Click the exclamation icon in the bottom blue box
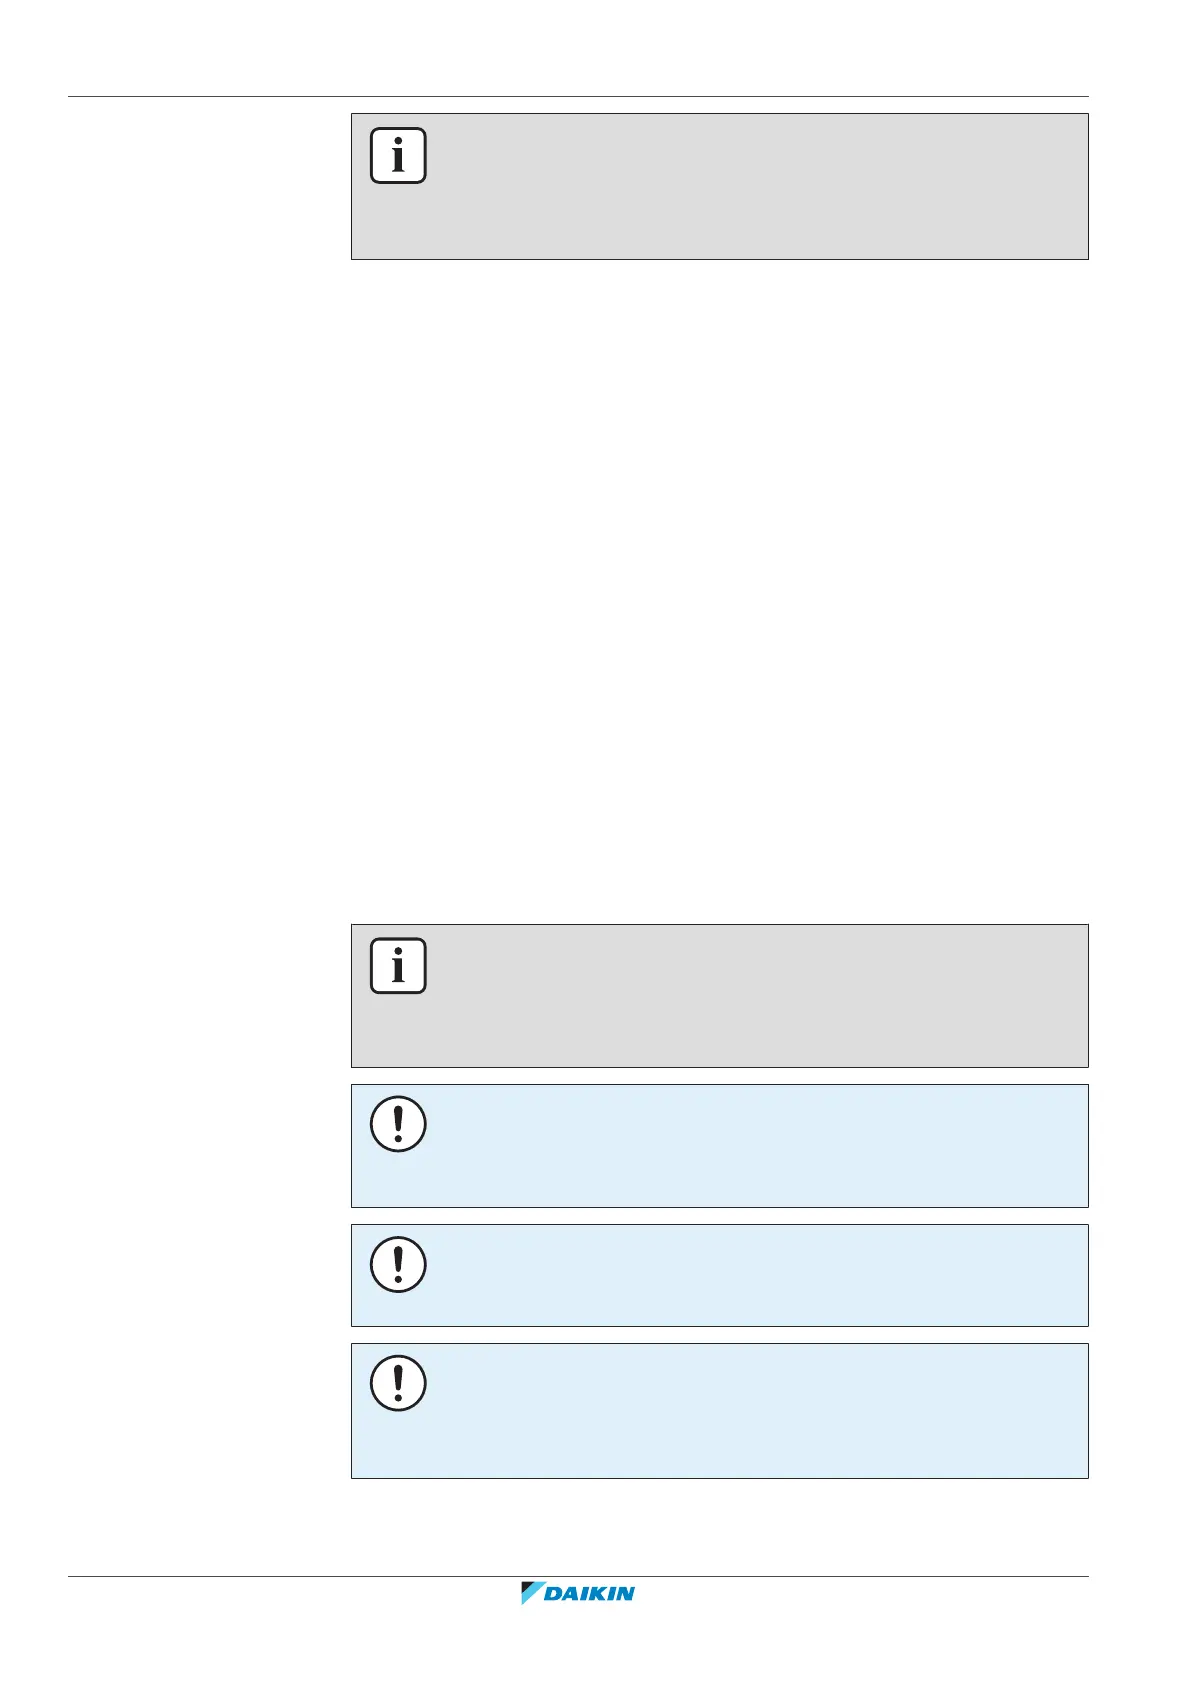 (x=398, y=1384)
